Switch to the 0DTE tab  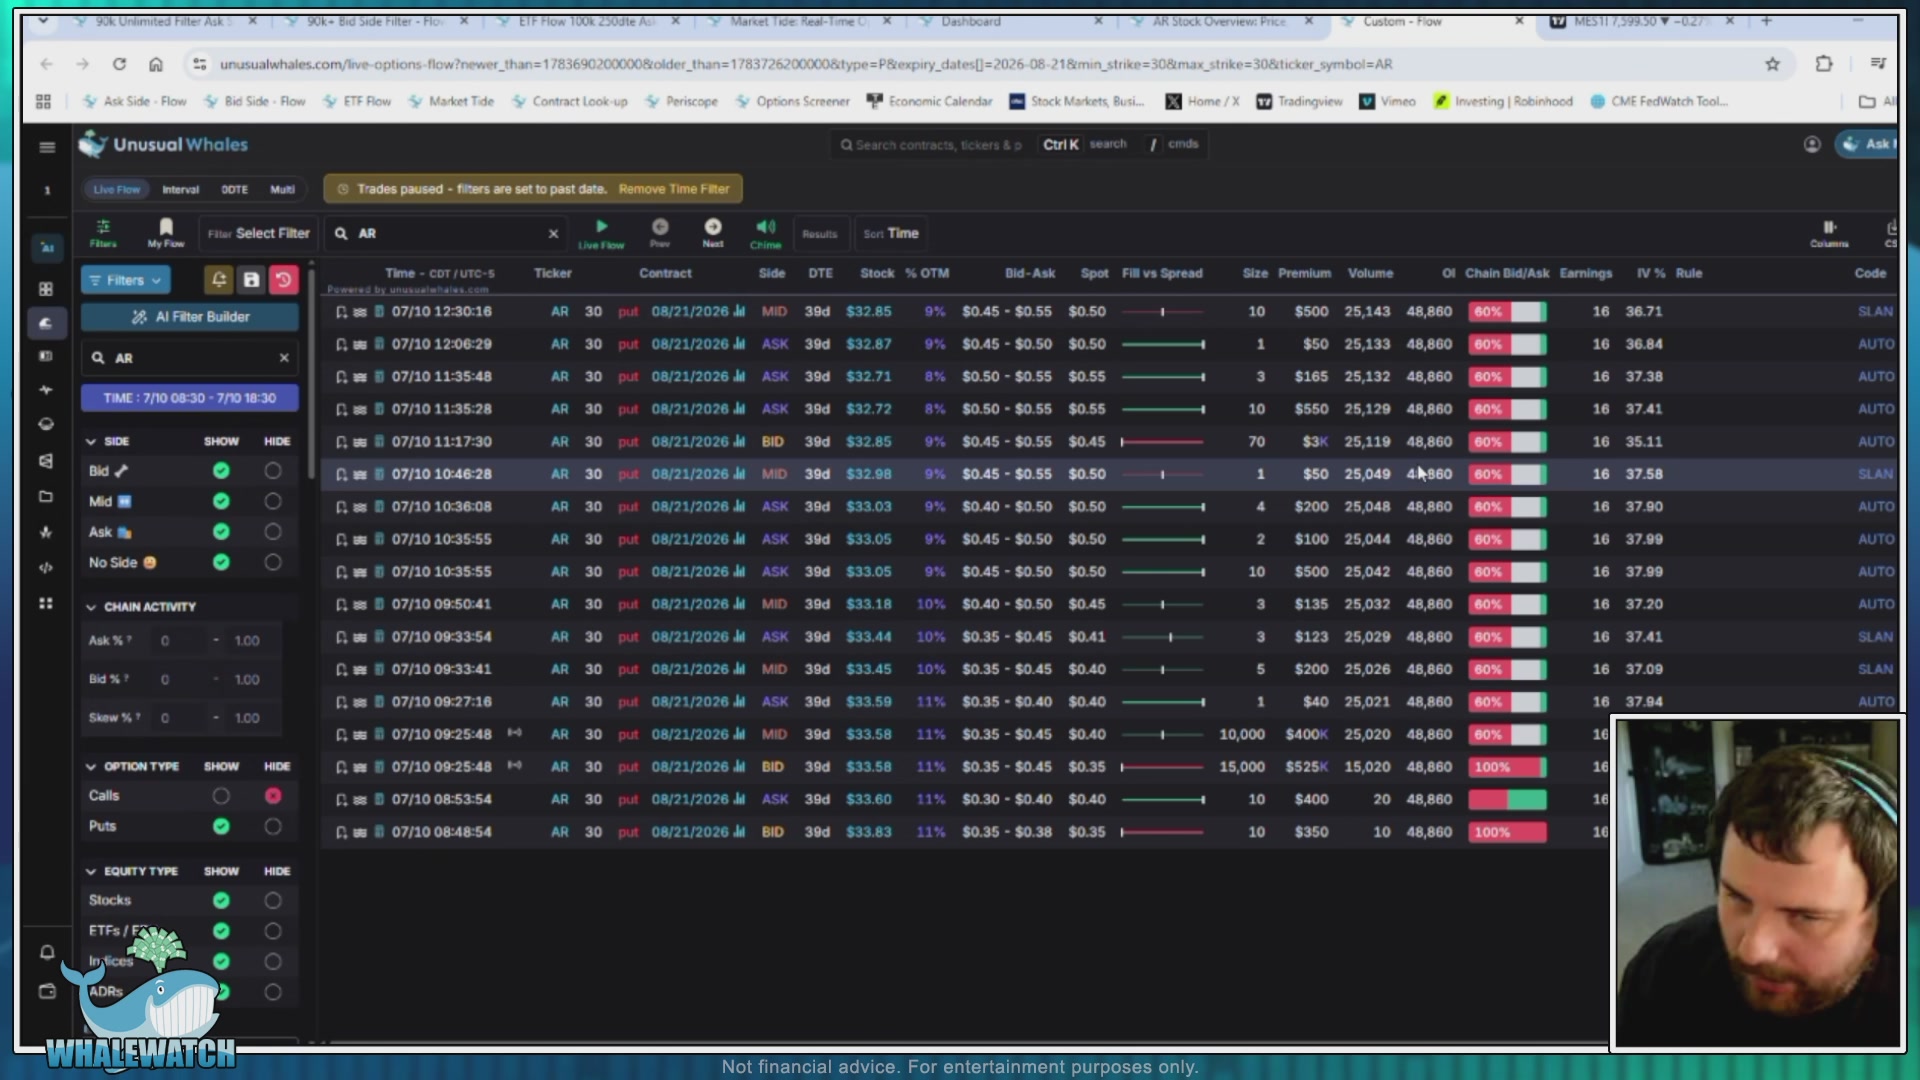tap(234, 189)
